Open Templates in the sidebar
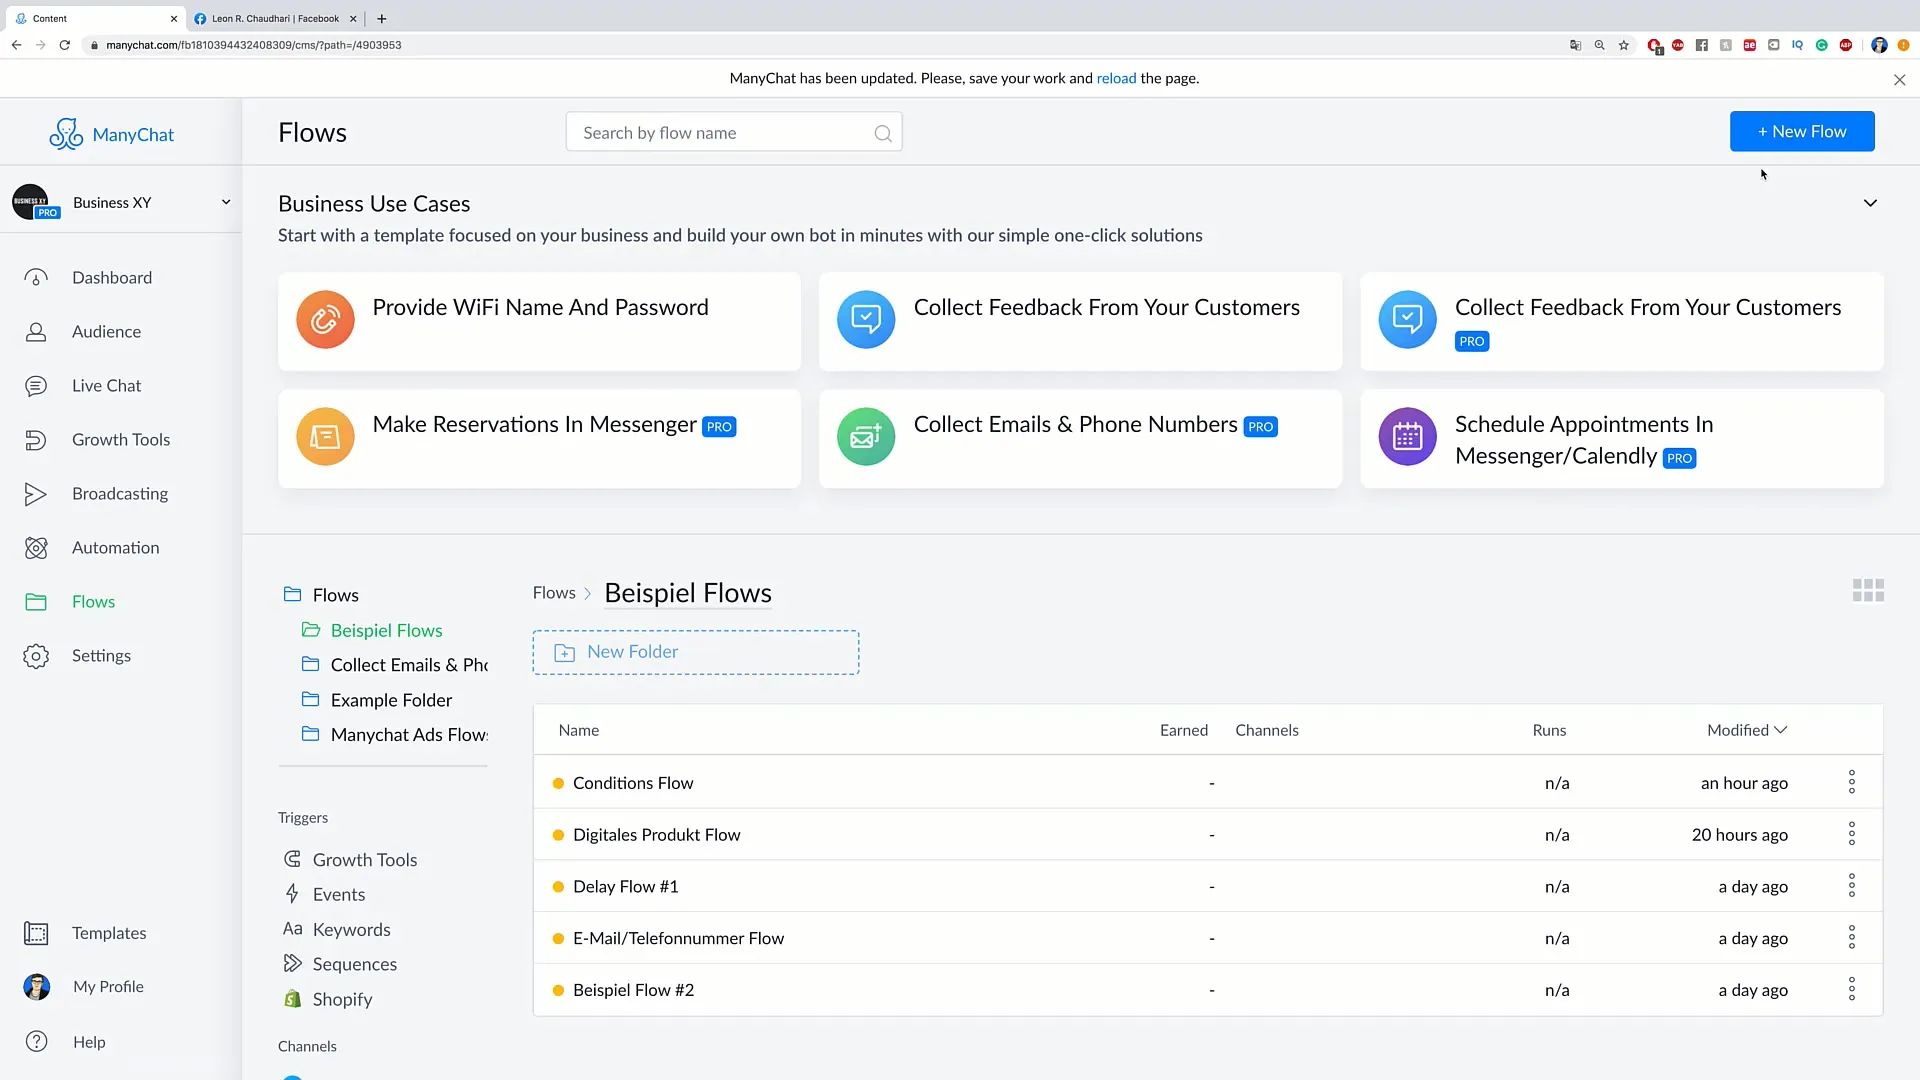Viewport: 1920px width, 1080px height. pyautogui.click(x=108, y=933)
